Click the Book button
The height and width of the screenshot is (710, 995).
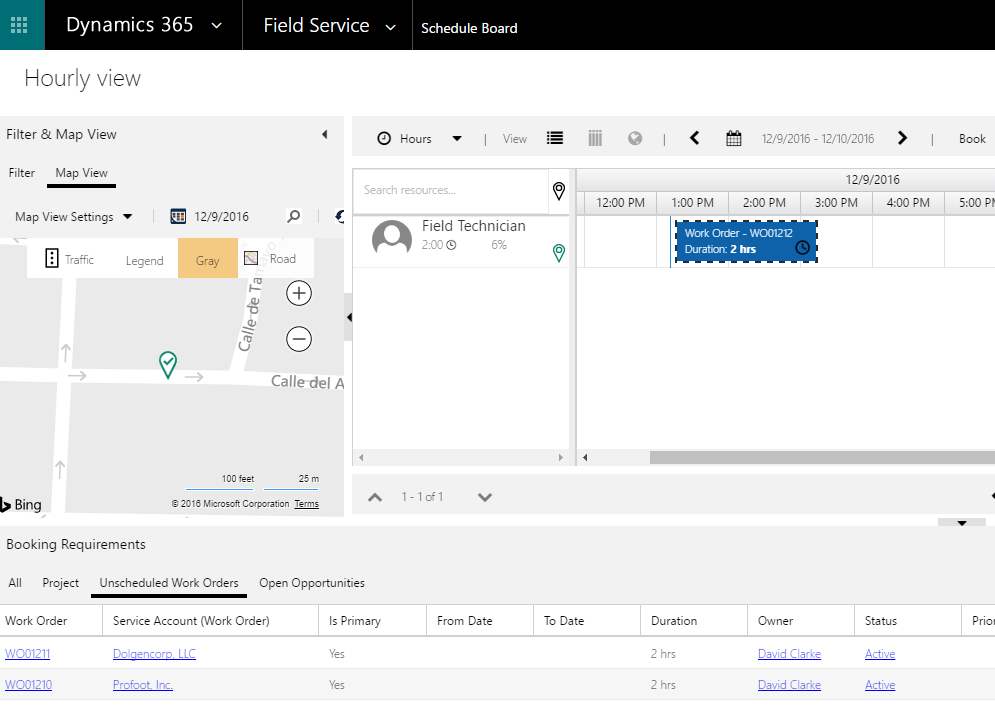click(x=972, y=138)
